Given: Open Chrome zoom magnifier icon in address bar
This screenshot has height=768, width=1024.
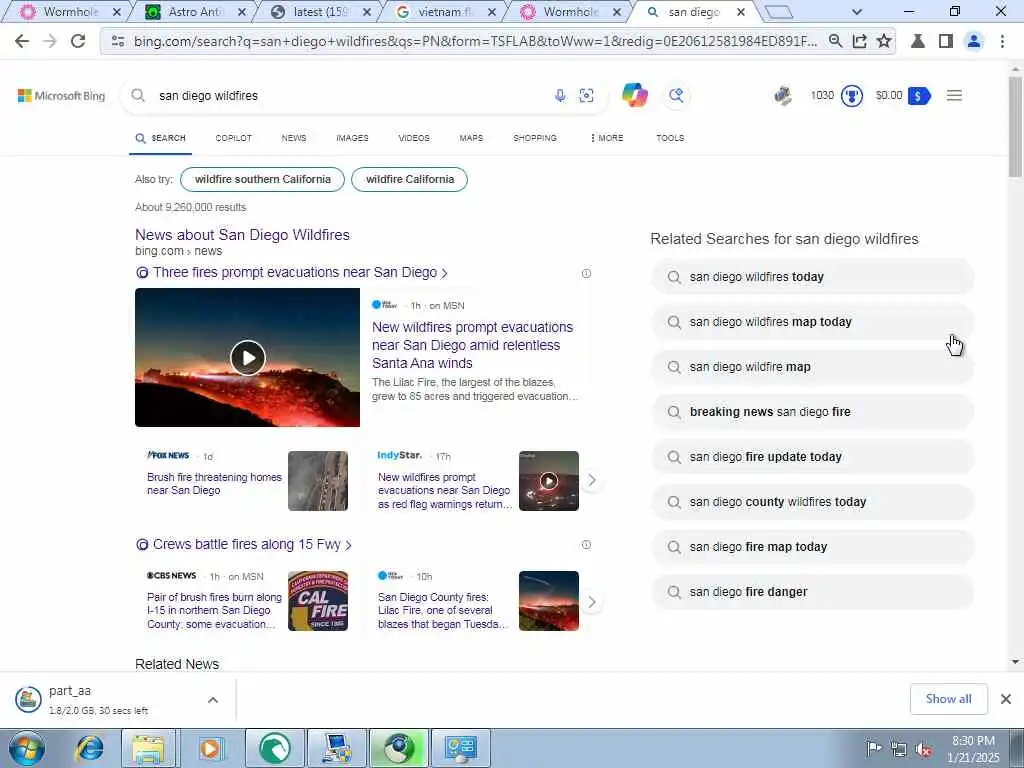Looking at the screenshot, I should [x=835, y=41].
